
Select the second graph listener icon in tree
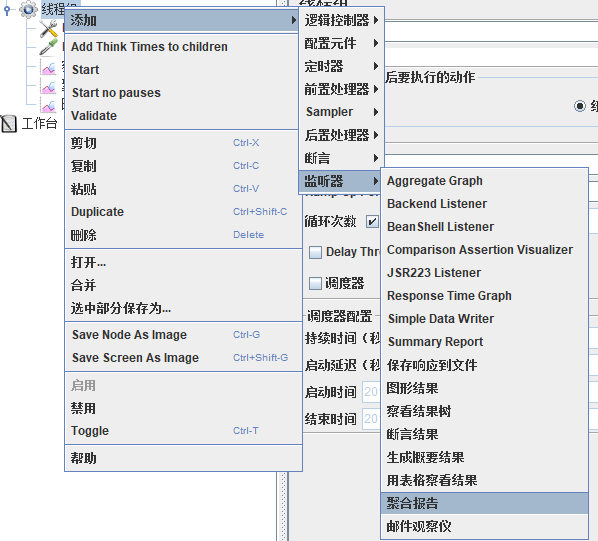point(48,86)
